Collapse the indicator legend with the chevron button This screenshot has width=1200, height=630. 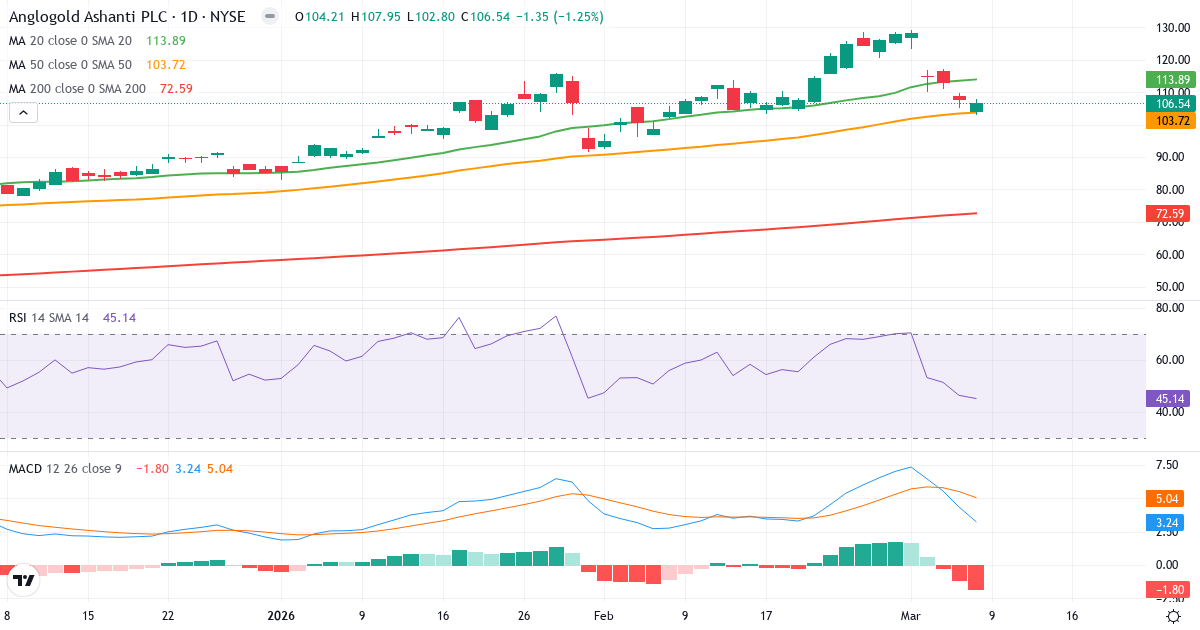[22, 112]
